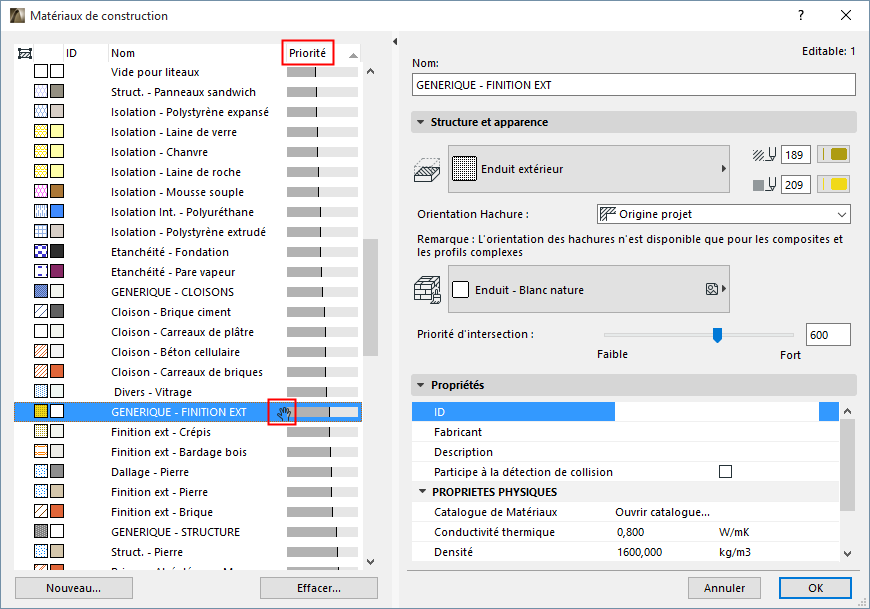Click the hatch swatch of Isolation - Mousse souple

pos(41,191)
